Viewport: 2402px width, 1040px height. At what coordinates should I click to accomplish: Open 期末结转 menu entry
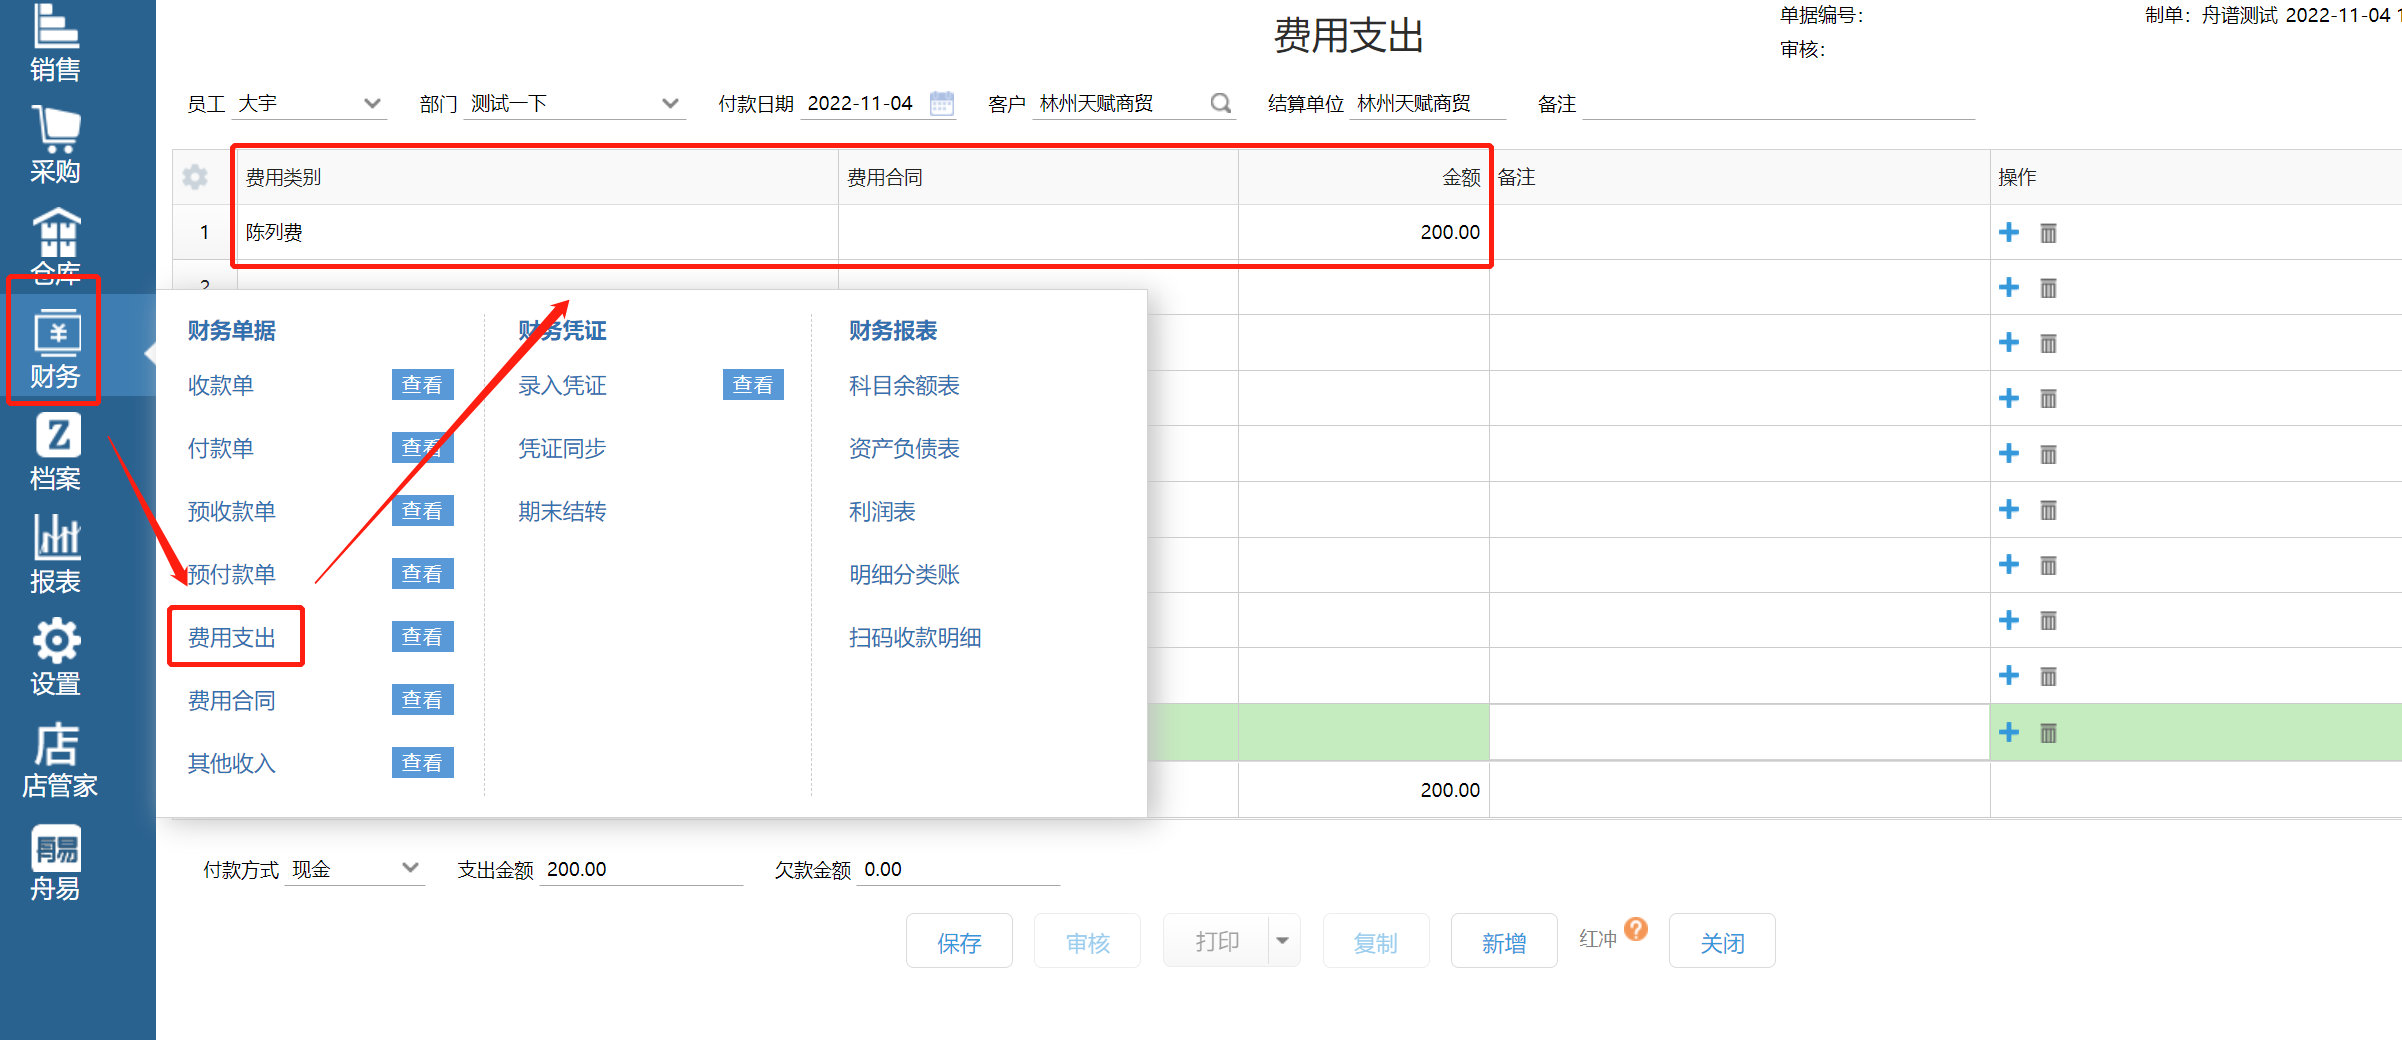click(x=562, y=511)
